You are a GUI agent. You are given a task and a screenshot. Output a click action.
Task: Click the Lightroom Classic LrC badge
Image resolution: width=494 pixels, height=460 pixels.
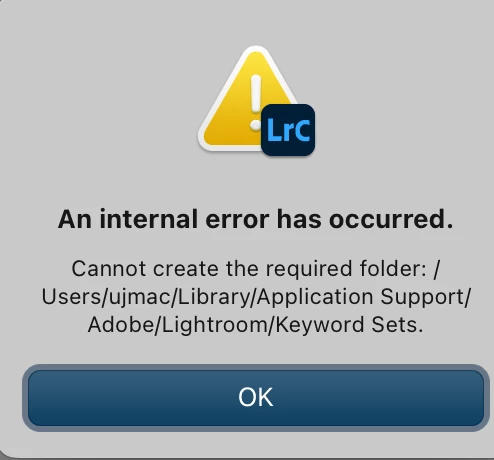[288, 130]
